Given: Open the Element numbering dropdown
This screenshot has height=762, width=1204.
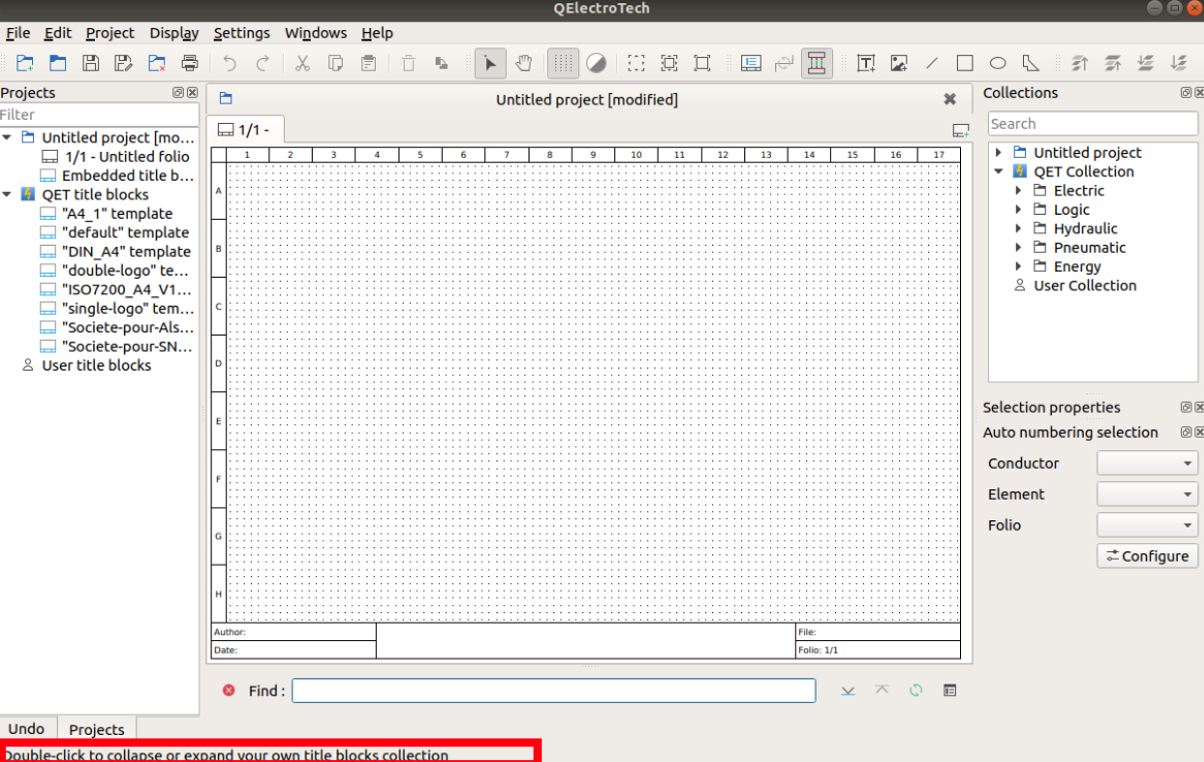Looking at the screenshot, I should point(1147,494).
